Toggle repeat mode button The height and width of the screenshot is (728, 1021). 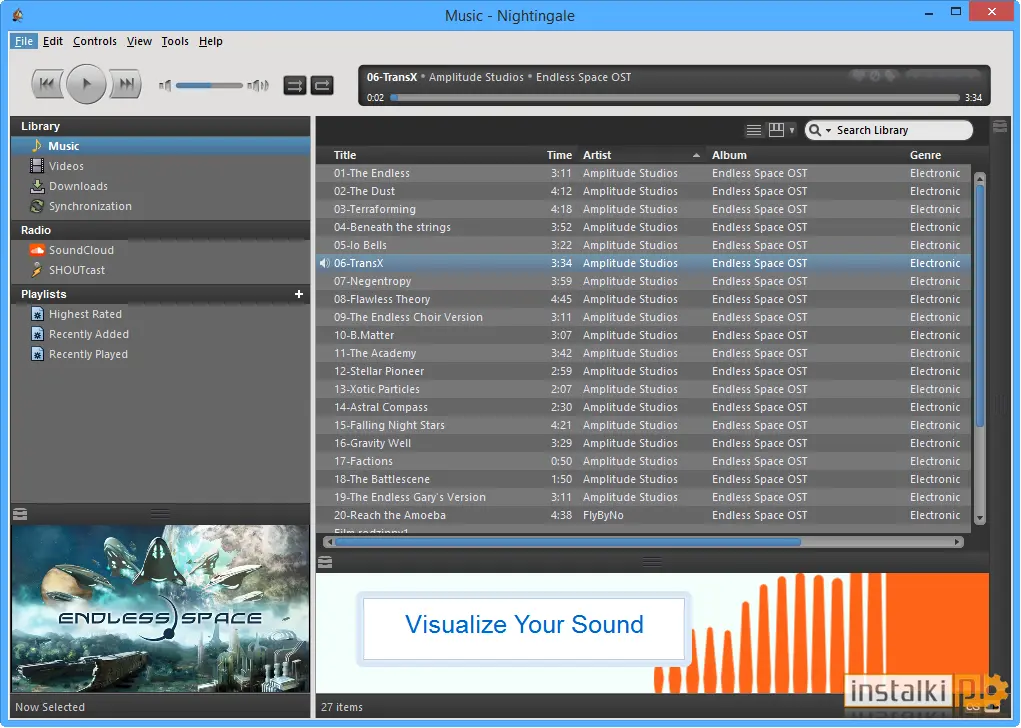pos(322,85)
